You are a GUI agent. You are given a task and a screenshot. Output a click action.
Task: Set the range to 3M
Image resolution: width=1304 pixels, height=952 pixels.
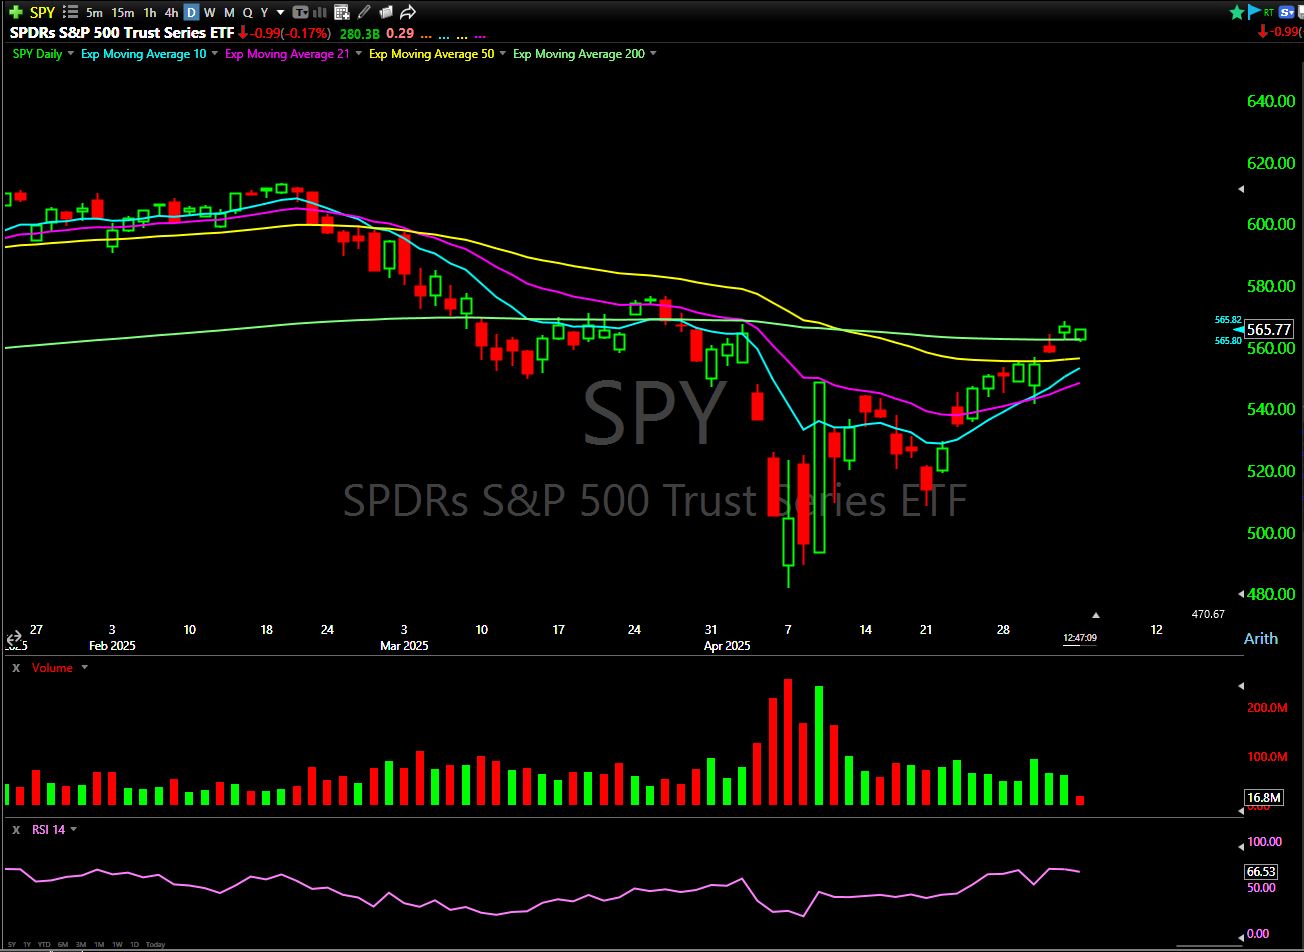pos(80,944)
